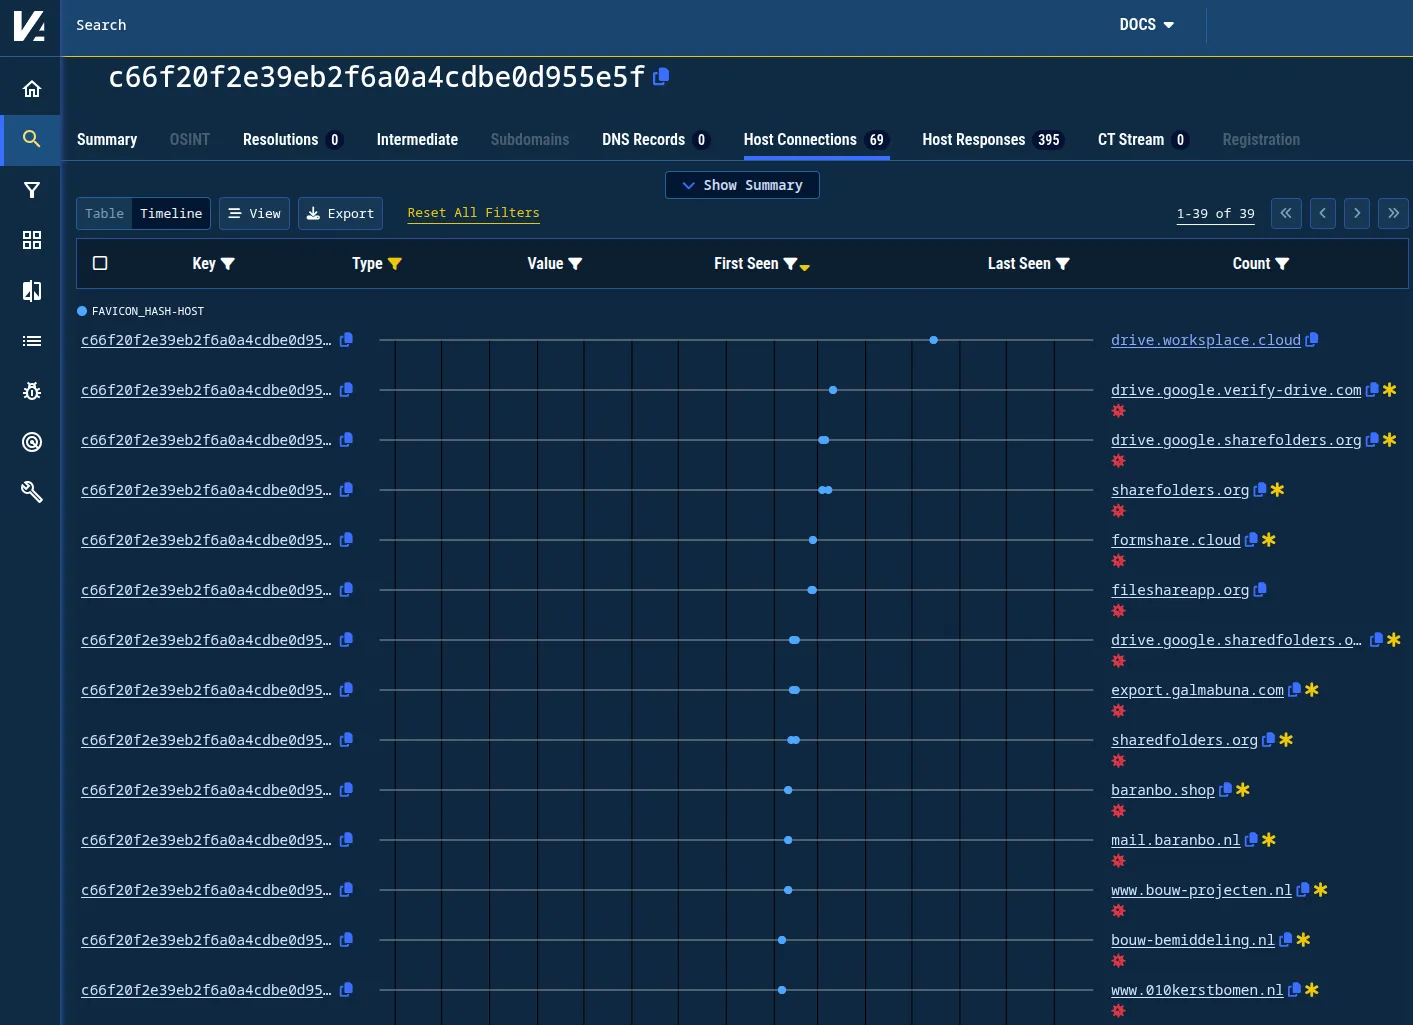Click timeline dot for drive.google.verify-drive.com

[x=833, y=390]
